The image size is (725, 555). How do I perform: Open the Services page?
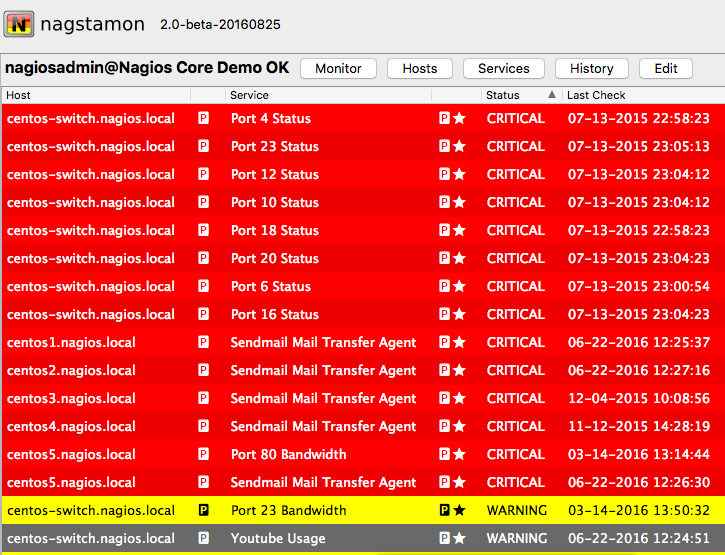[x=503, y=68]
